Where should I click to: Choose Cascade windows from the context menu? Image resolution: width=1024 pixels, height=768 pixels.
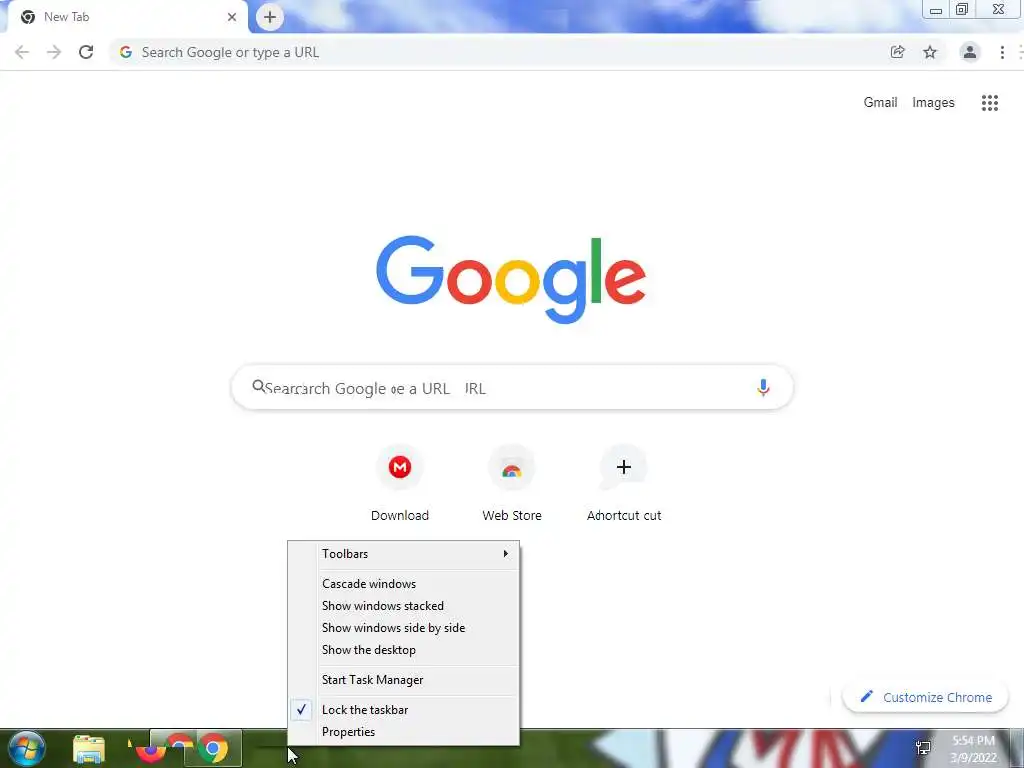coord(404,584)
